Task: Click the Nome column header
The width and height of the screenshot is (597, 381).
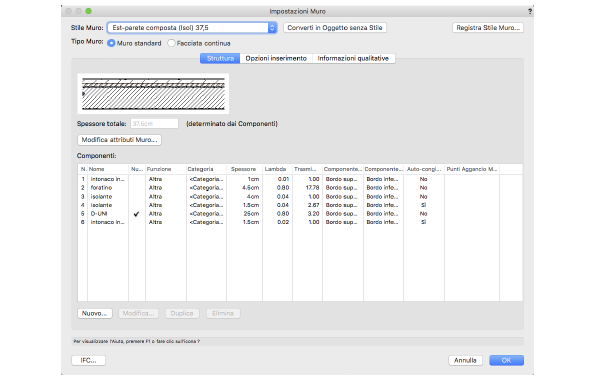Action: click(x=108, y=169)
